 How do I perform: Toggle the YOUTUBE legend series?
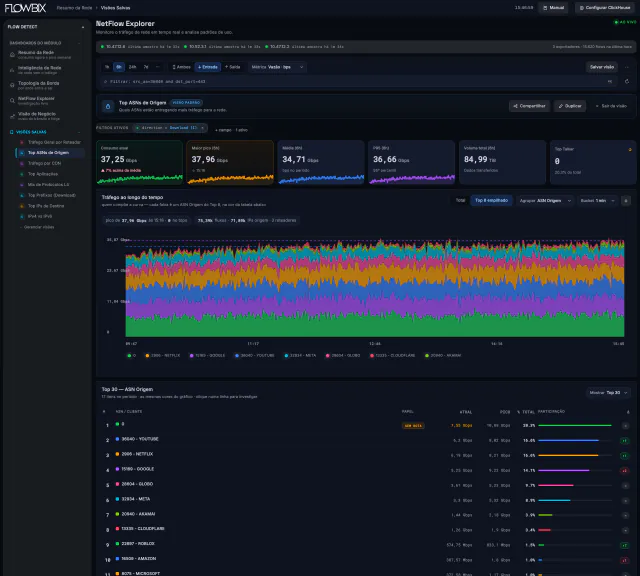click(254, 356)
